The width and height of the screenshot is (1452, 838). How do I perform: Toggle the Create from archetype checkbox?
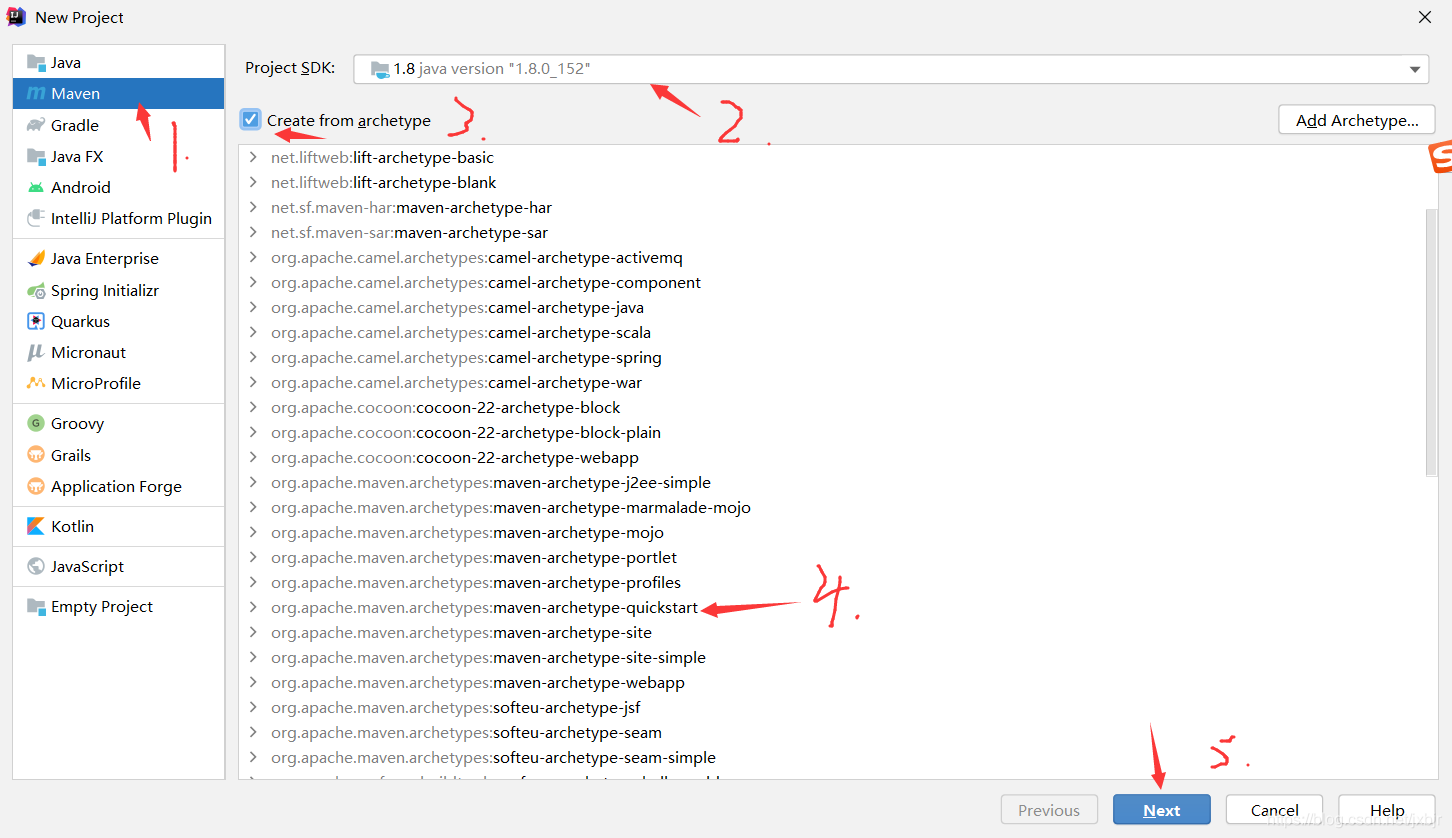[x=250, y=120]
